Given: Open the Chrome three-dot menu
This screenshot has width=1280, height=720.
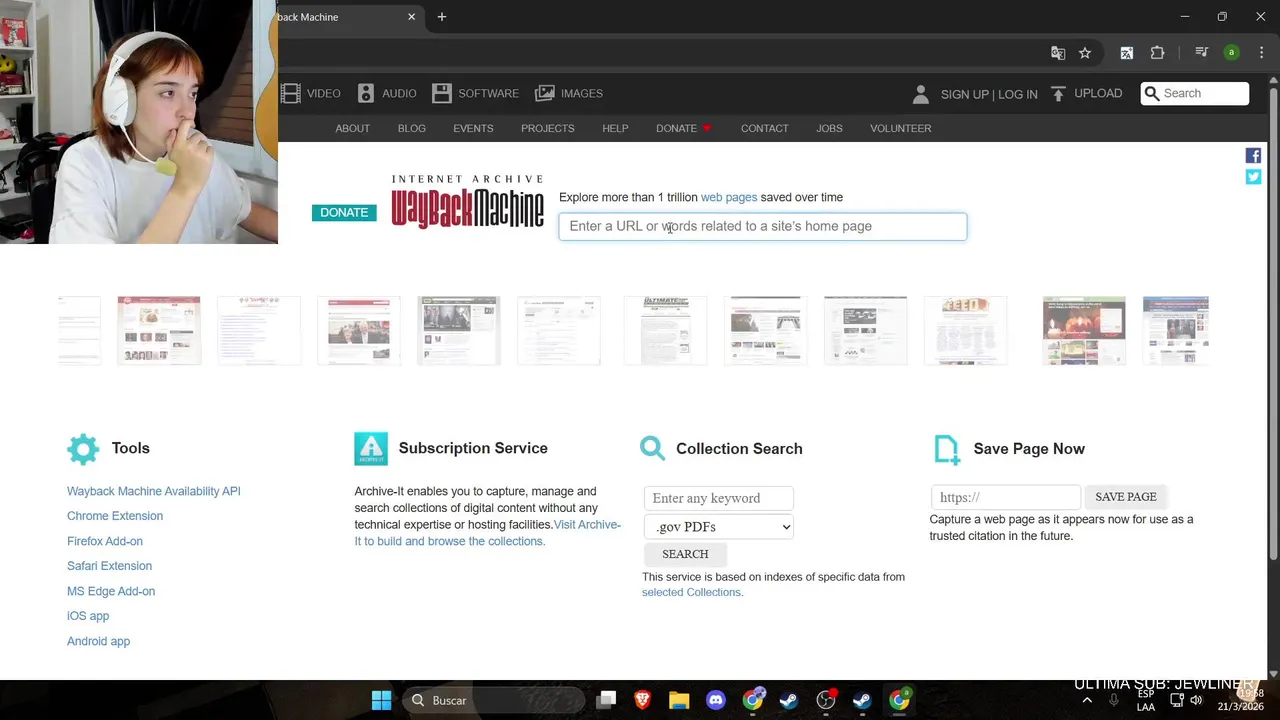Looking at the screenshot, I should coord(1261,53).
